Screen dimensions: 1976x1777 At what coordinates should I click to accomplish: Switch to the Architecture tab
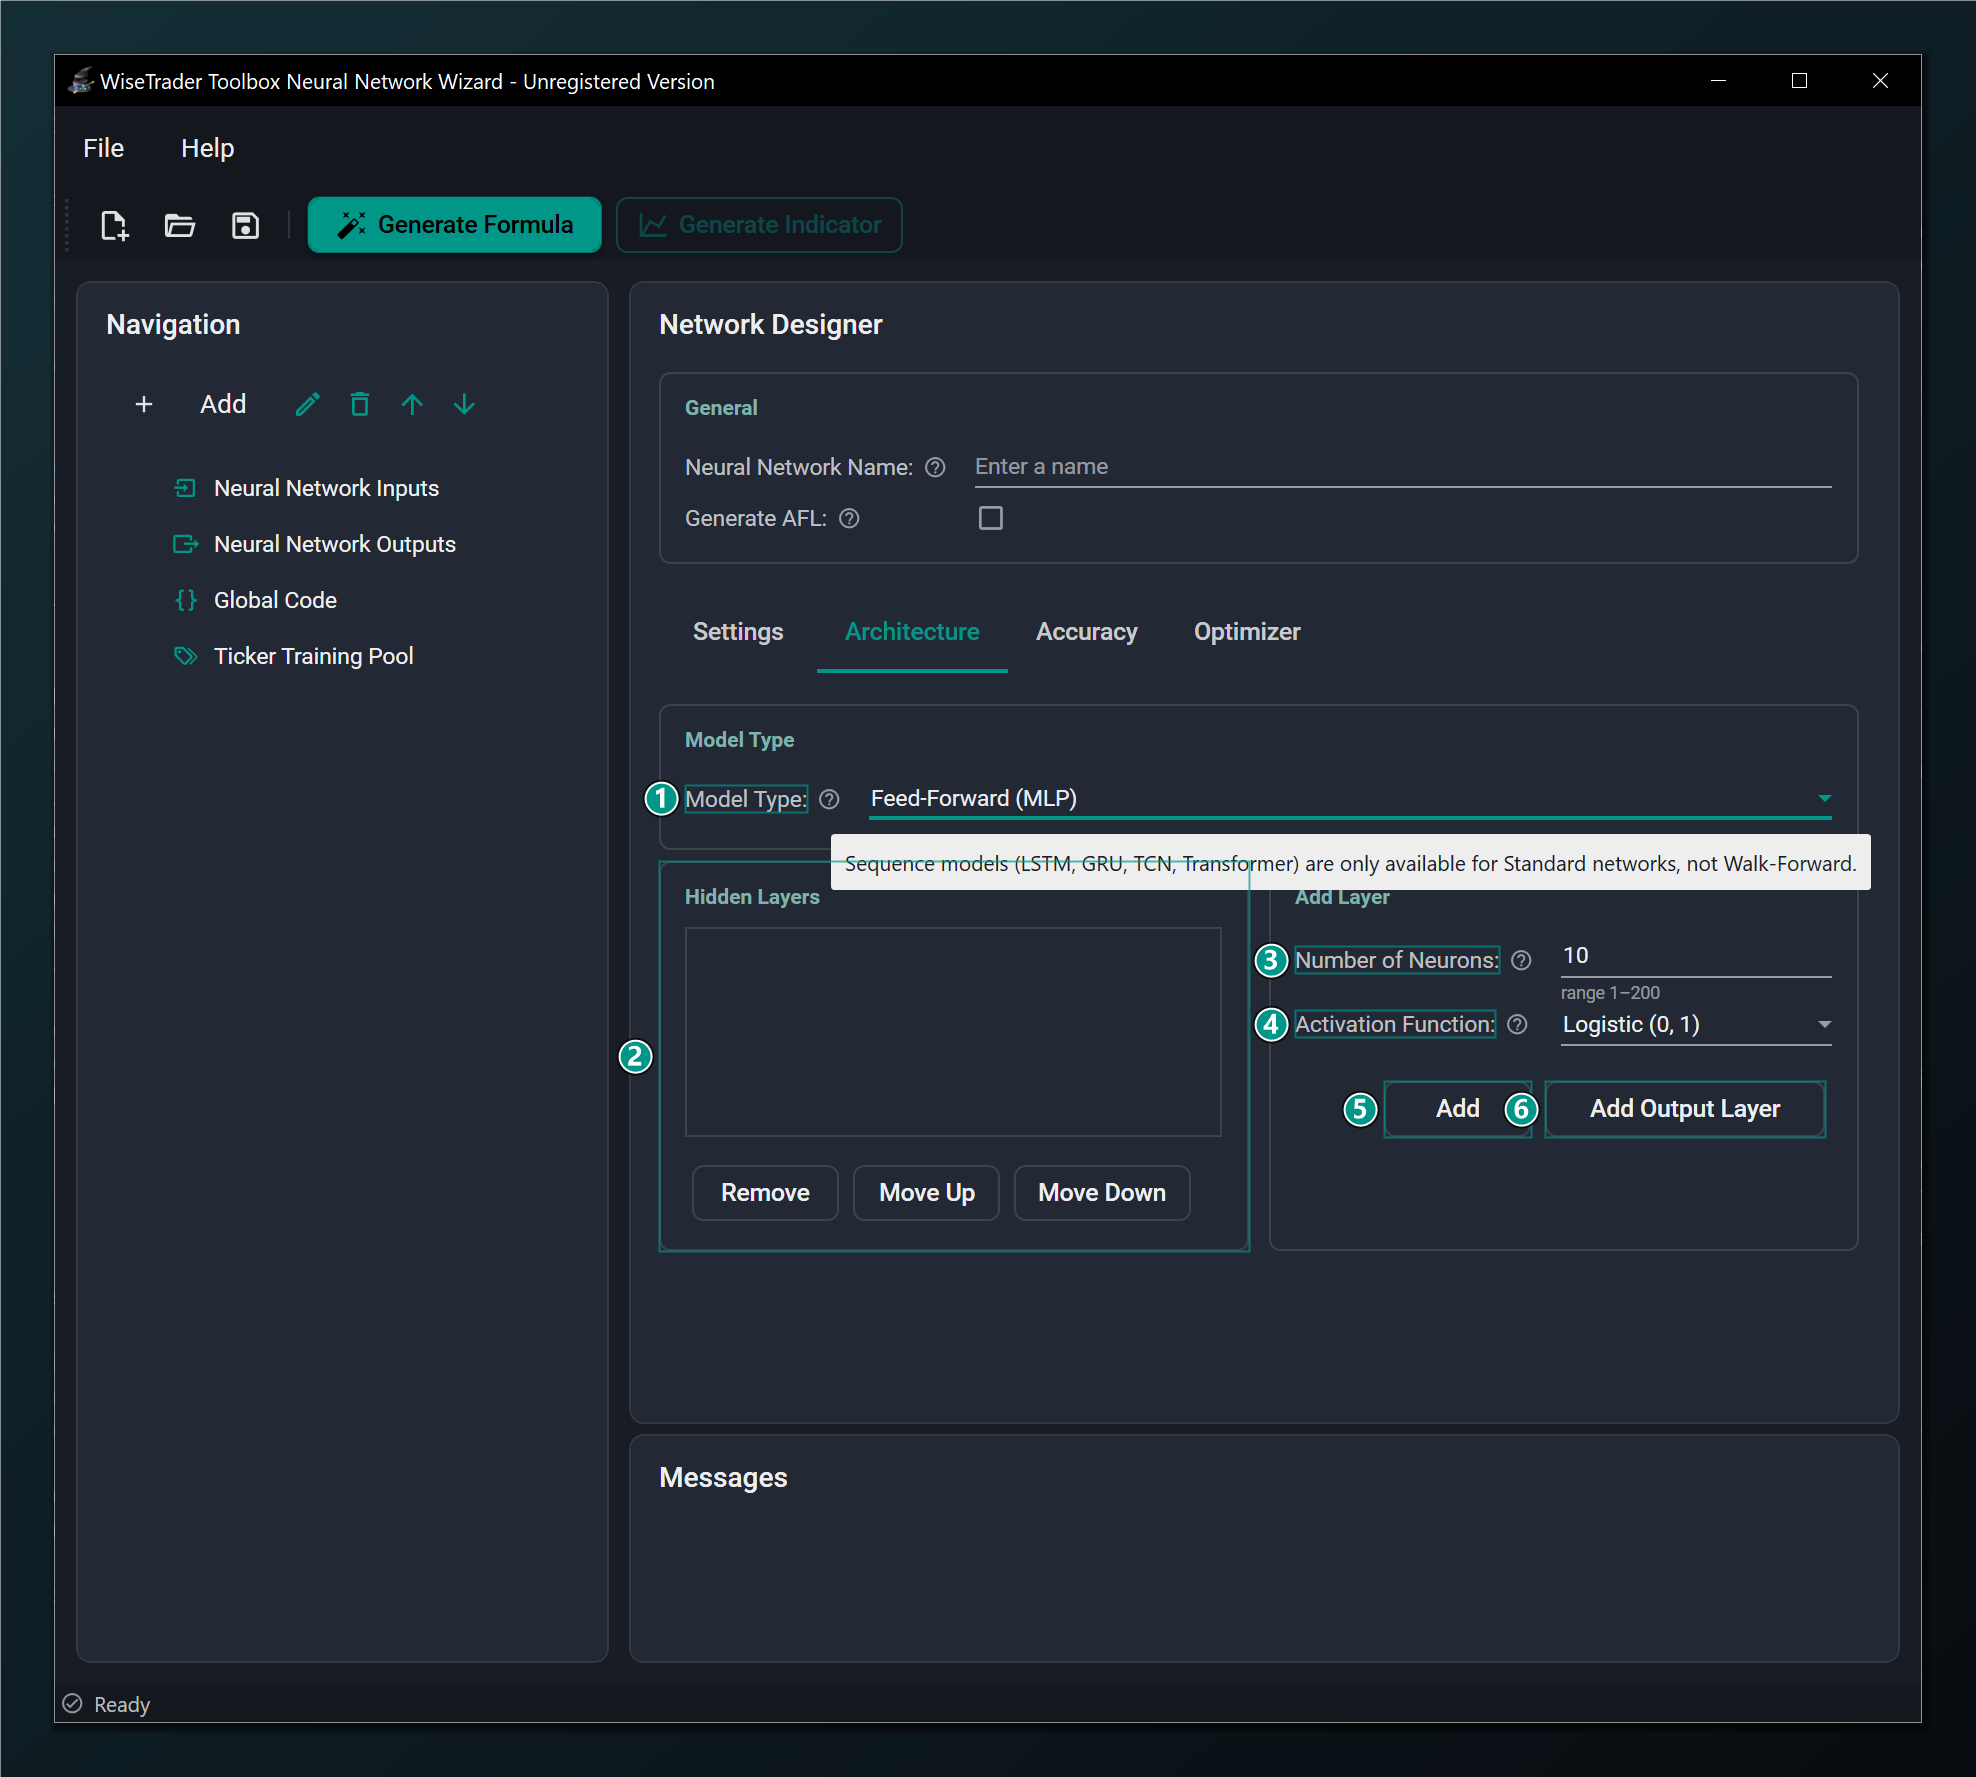[912, 632]
